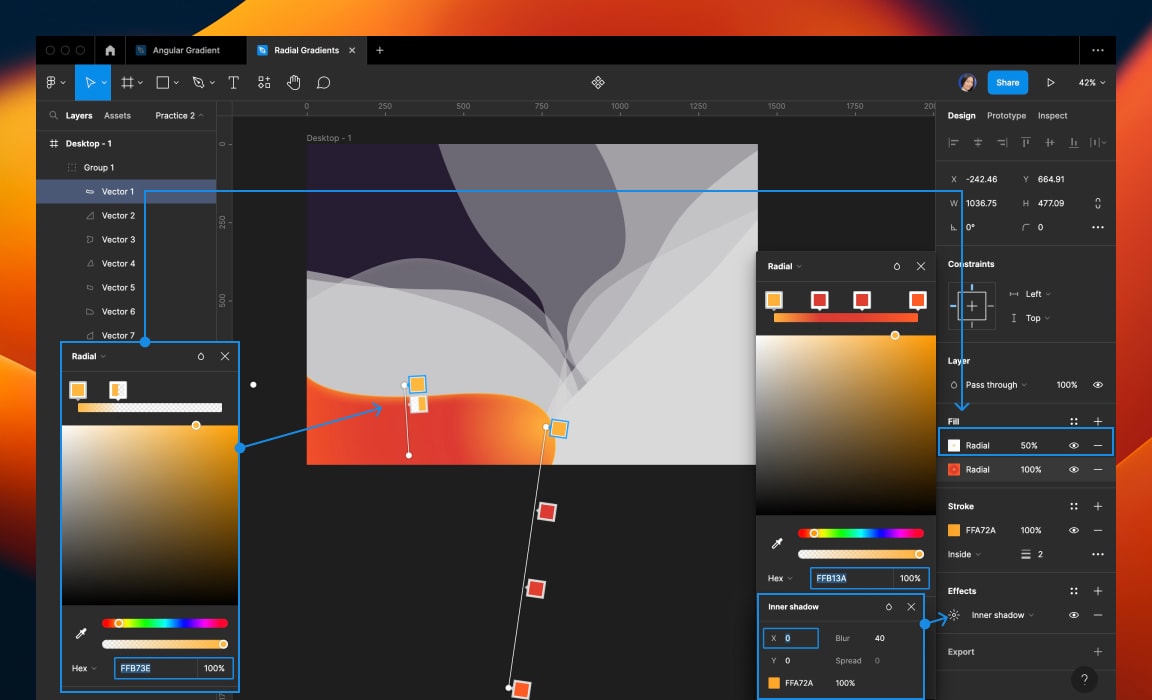Select the Hand tool
Image resolution: width=1152 pixels, height=700 pixels.
tap(294, 82)
